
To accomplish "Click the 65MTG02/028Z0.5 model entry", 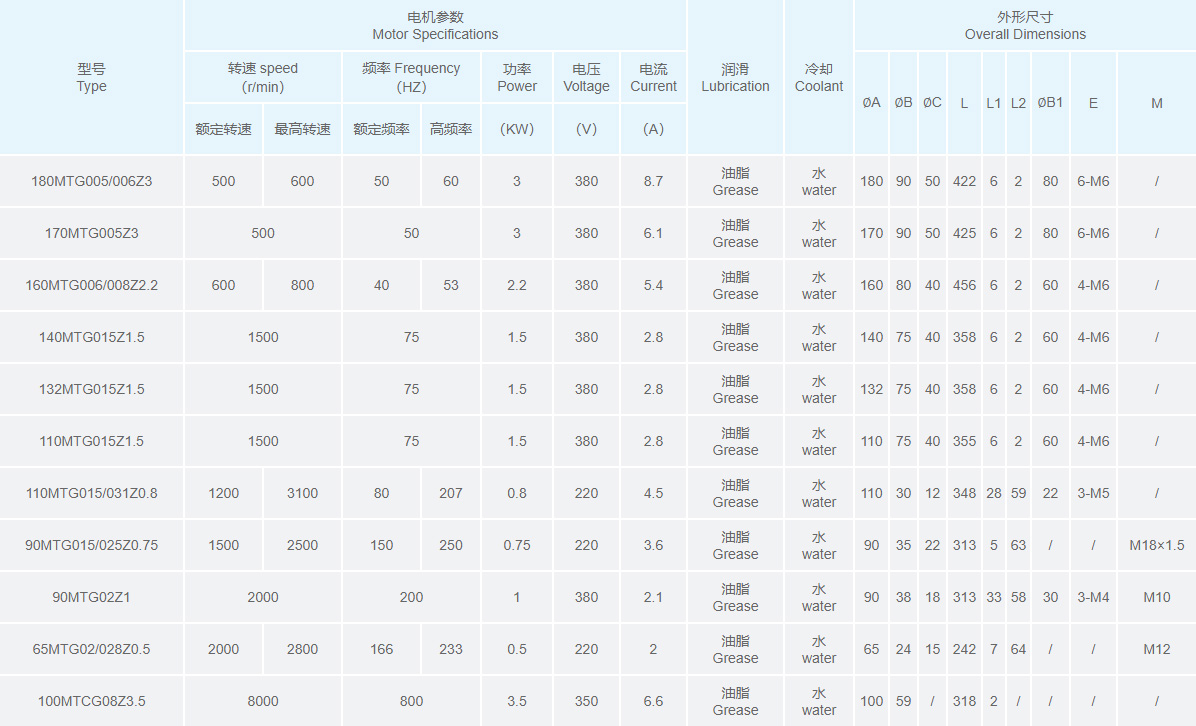I will [x=92, y=649].
